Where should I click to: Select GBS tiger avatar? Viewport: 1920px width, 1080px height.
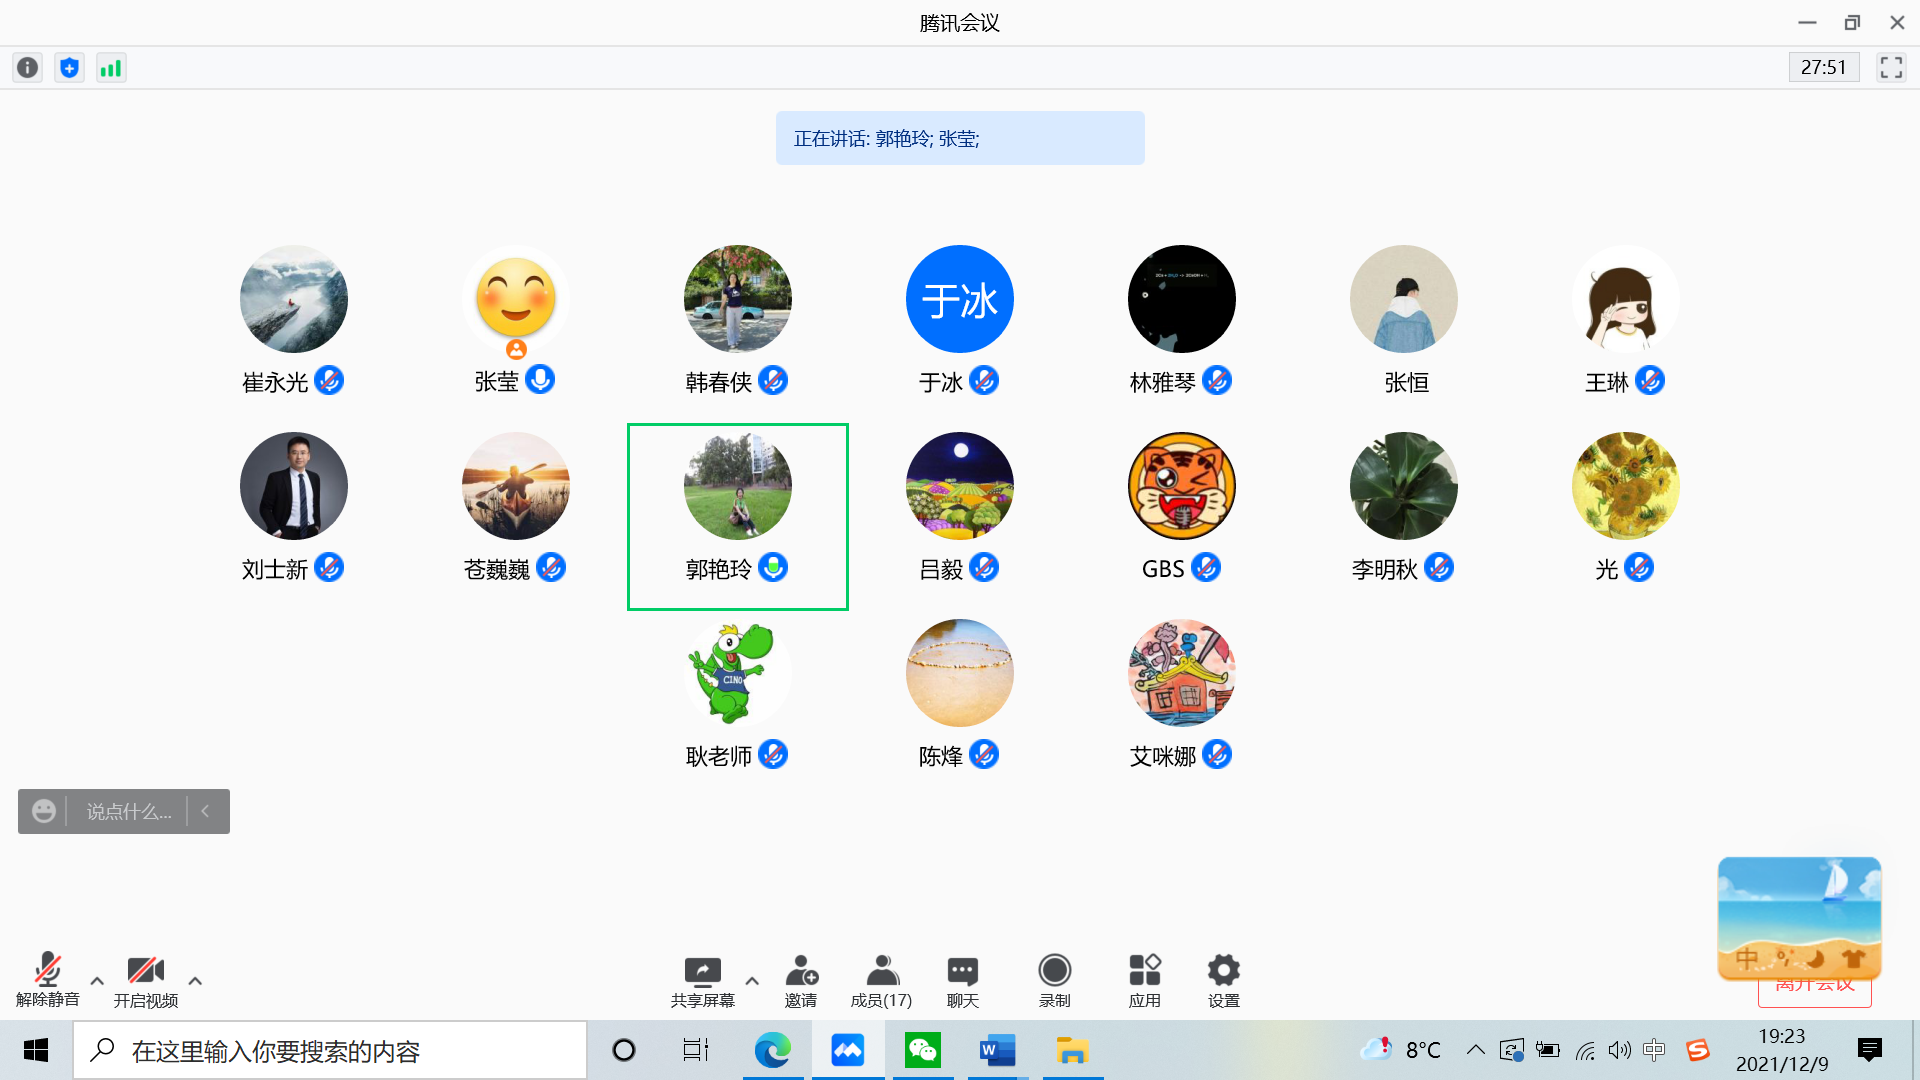(x=1182, y=486)
